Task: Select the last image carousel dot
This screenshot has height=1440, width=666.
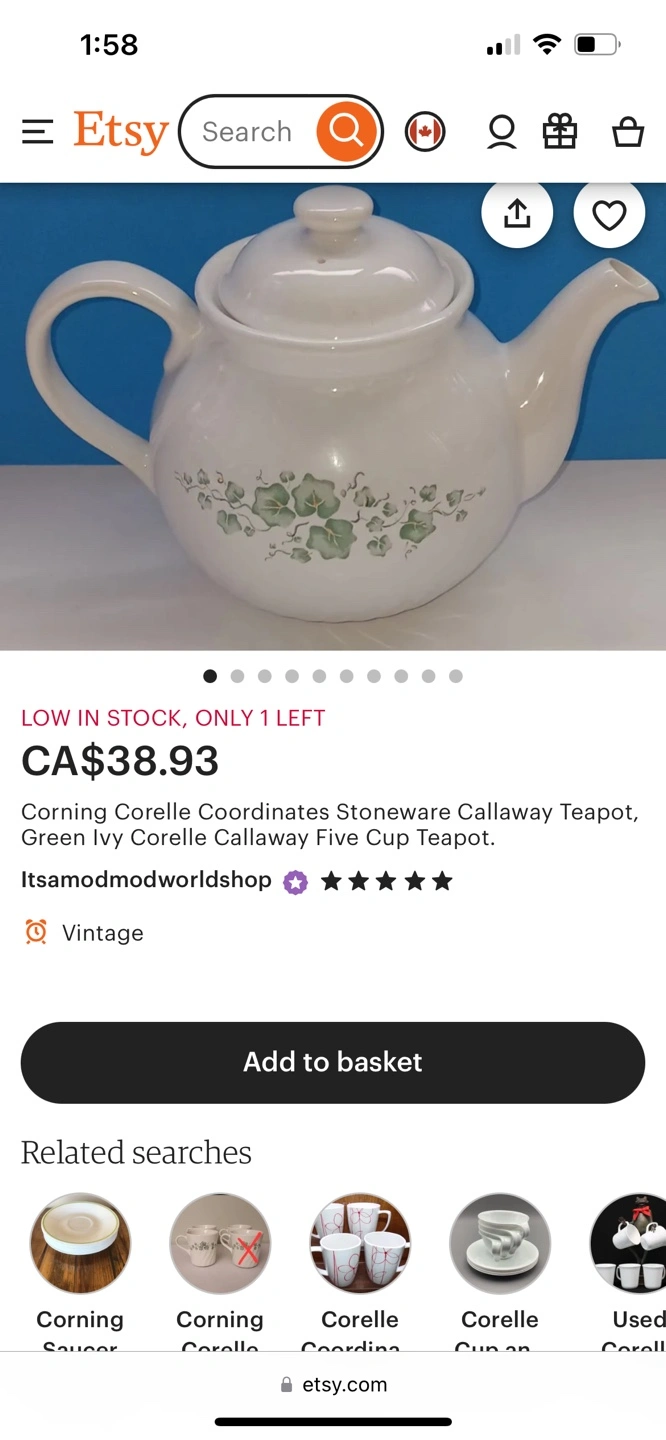Action: coord(456,676)
